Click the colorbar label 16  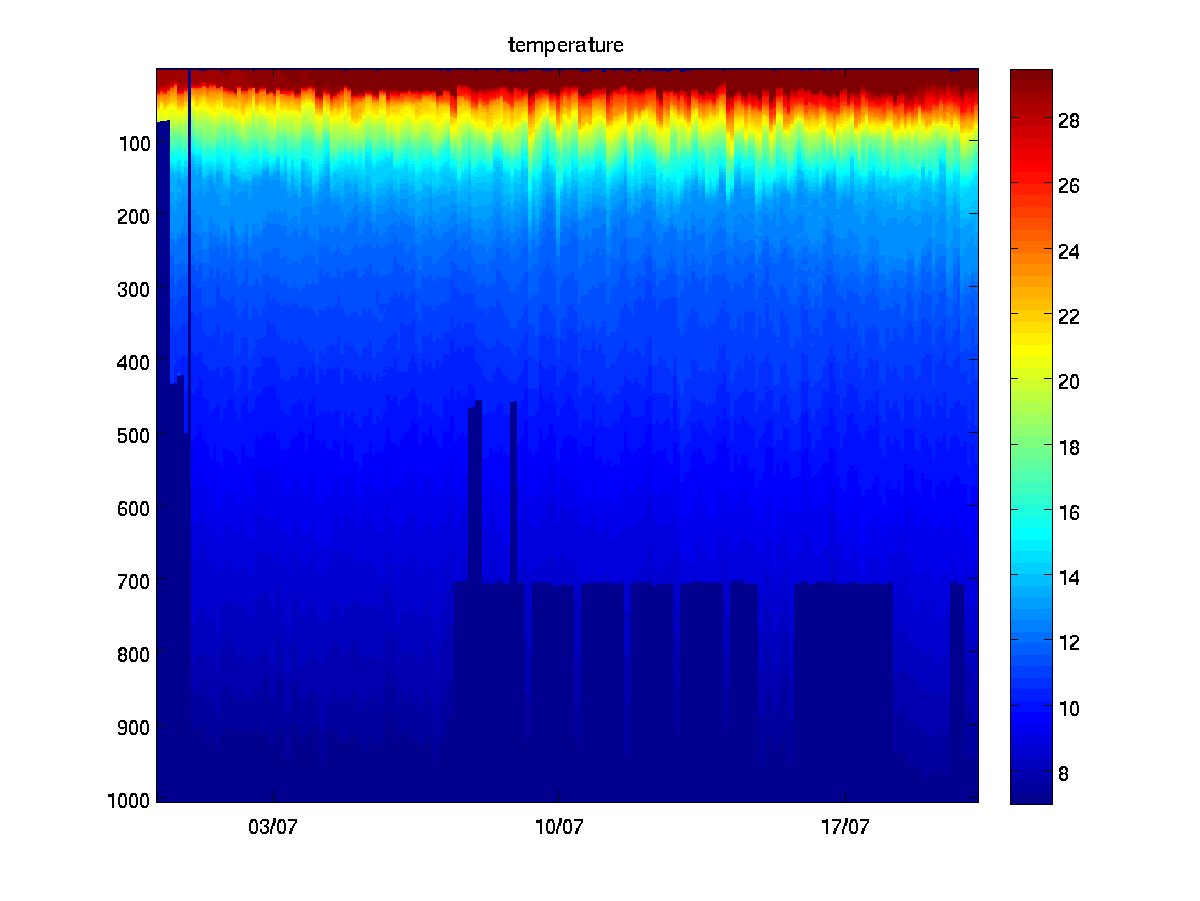pos(1068,512)
